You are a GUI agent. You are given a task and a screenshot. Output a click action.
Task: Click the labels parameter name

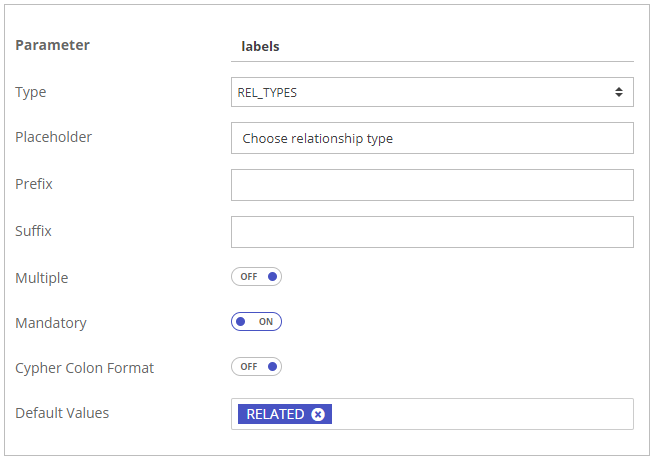pos(261,46)
